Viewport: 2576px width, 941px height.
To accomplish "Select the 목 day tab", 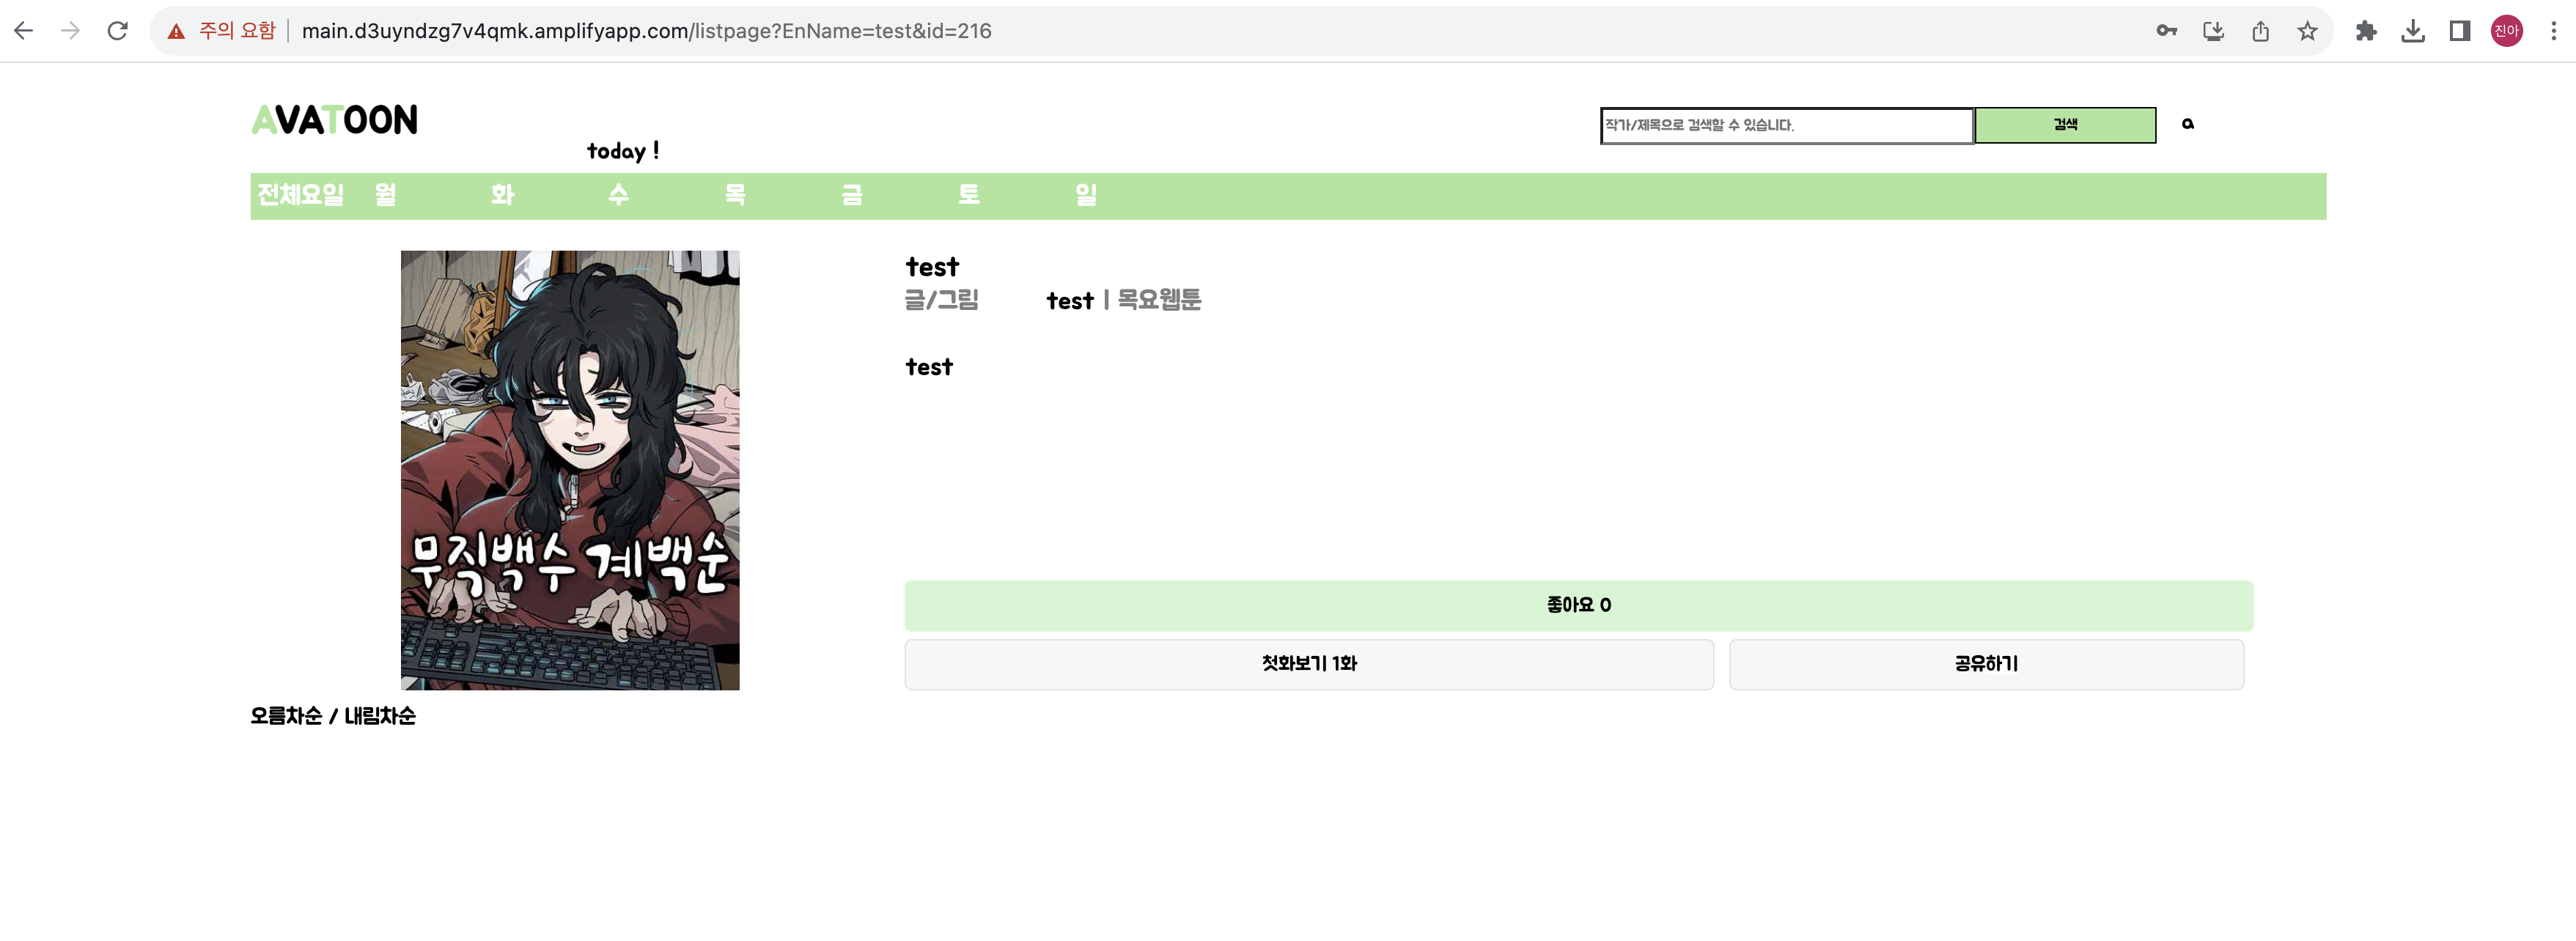I will tap(735, 195).
